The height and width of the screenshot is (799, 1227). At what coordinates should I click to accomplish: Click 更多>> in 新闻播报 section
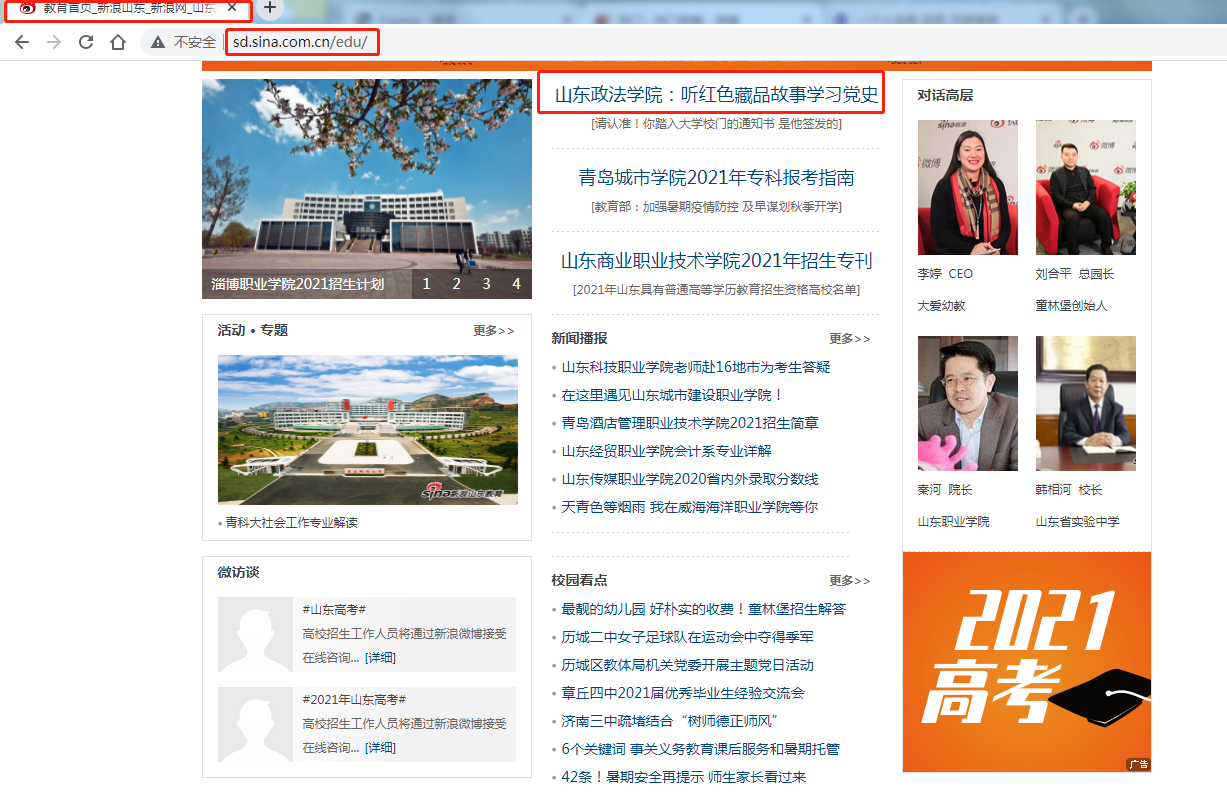tap(850, 339)
